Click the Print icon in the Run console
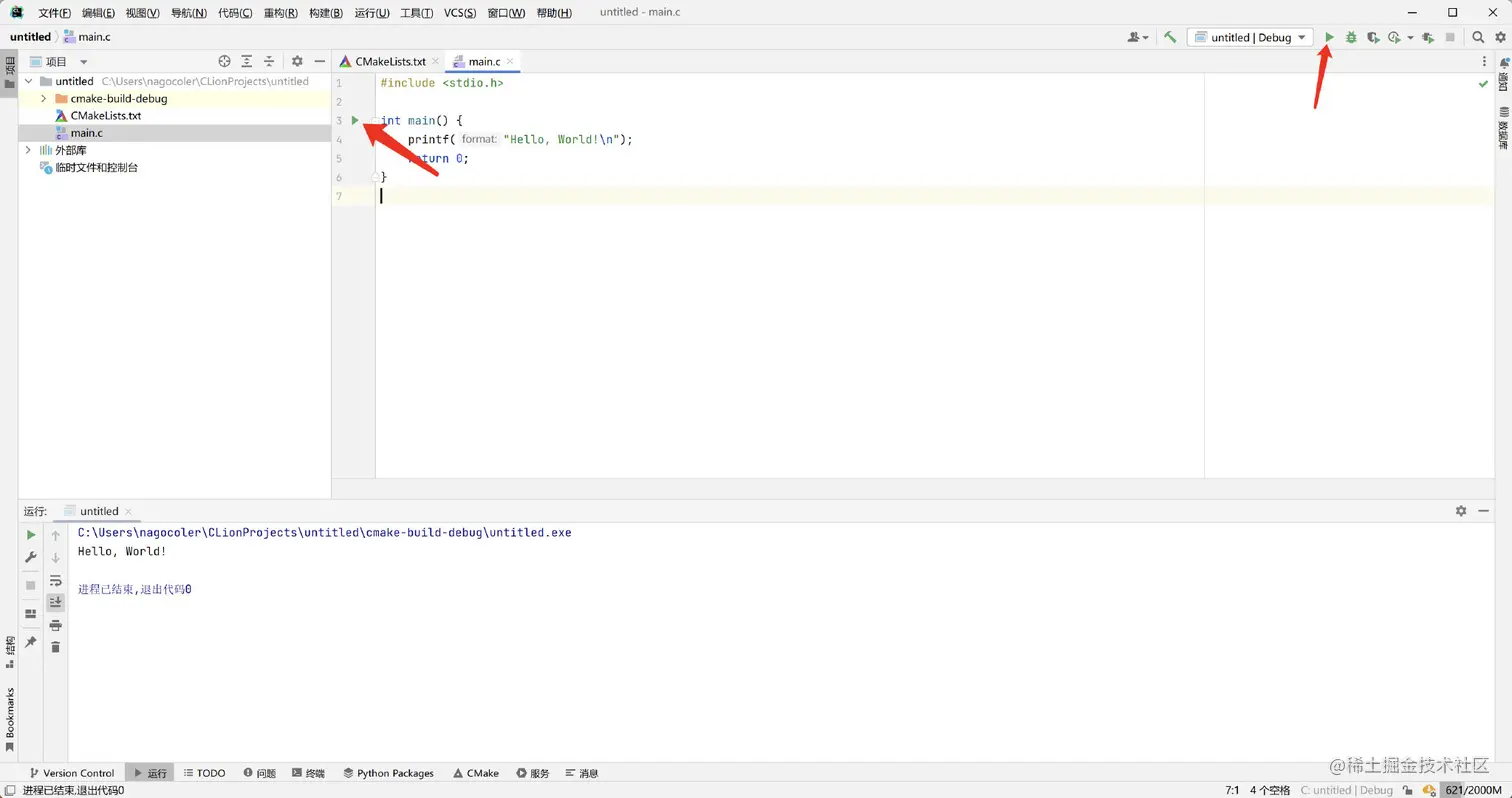Image resolution: width=1512 pixels, height=798 pixels. [56, 625]
